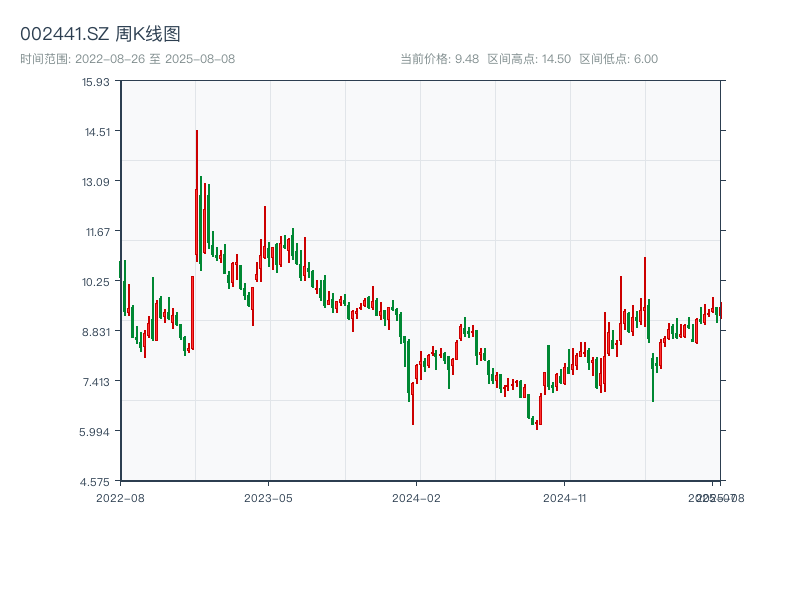Click the 区间高点 14.50 label

tap(529, 59)
